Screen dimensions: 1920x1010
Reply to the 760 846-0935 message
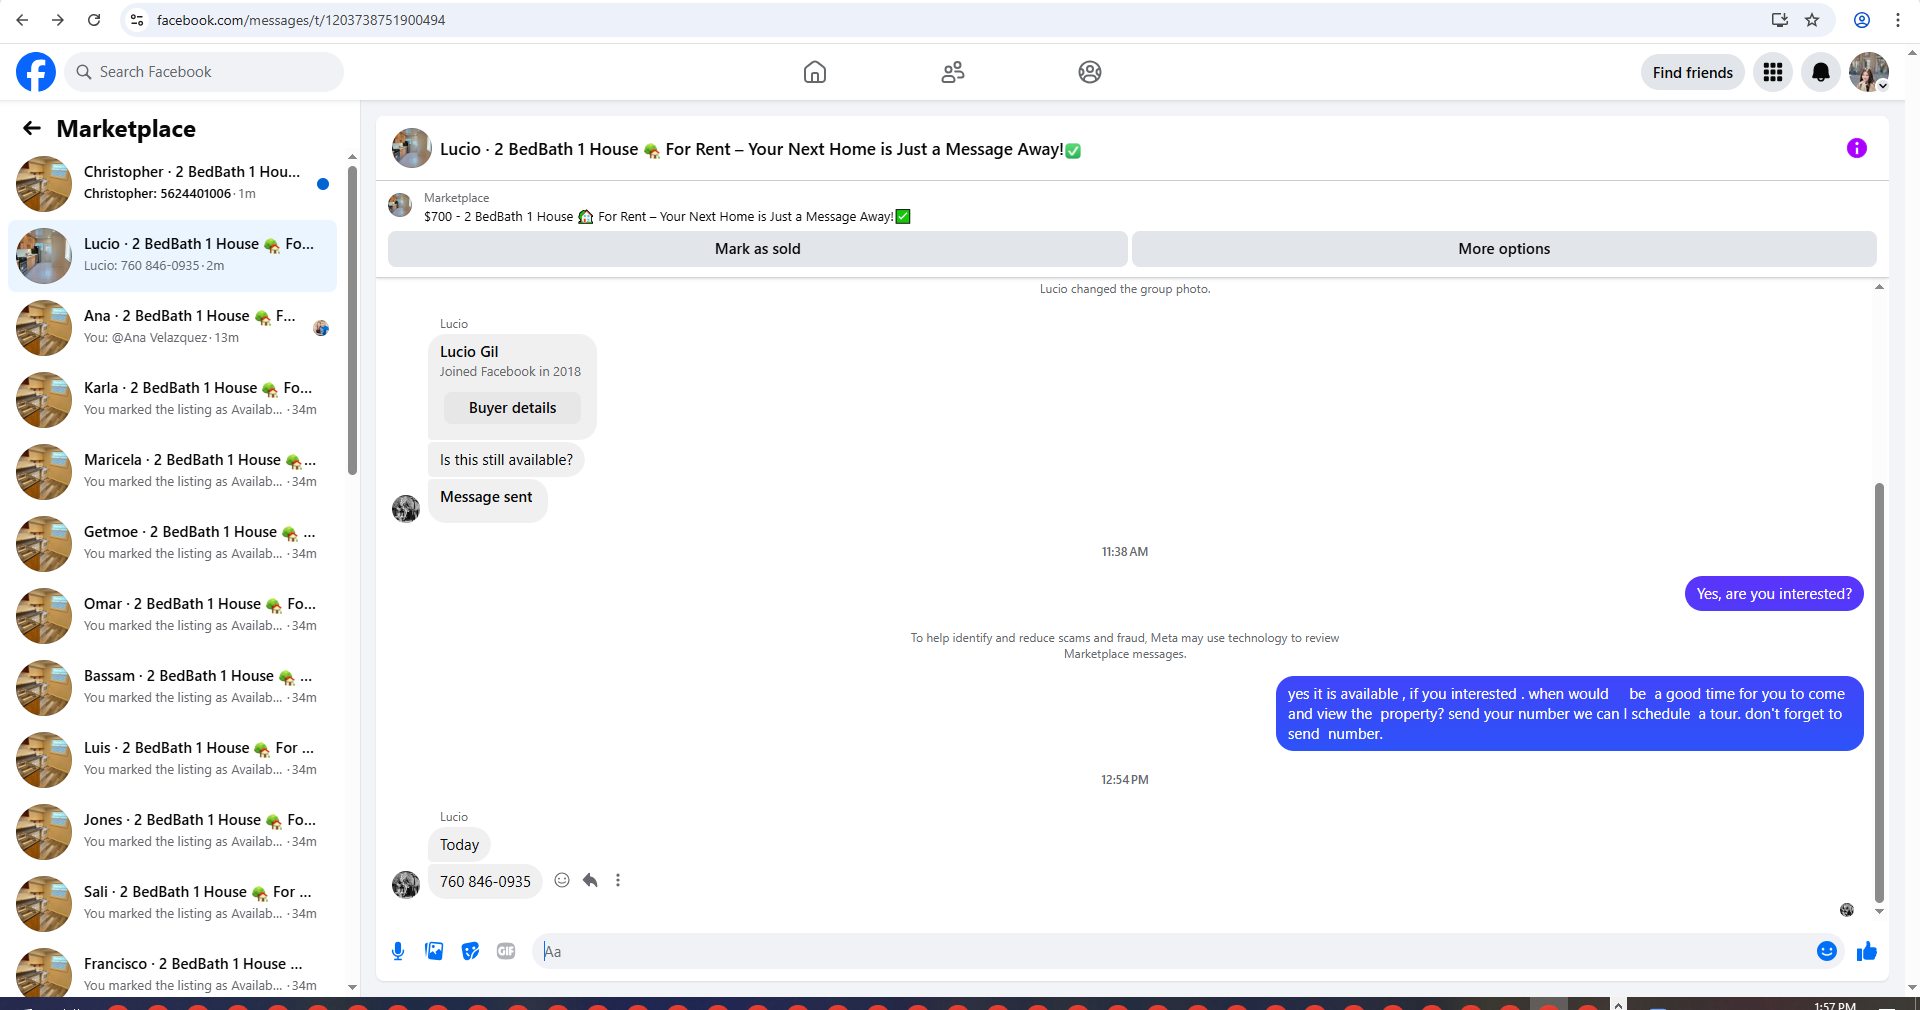(x=590, y=880)
